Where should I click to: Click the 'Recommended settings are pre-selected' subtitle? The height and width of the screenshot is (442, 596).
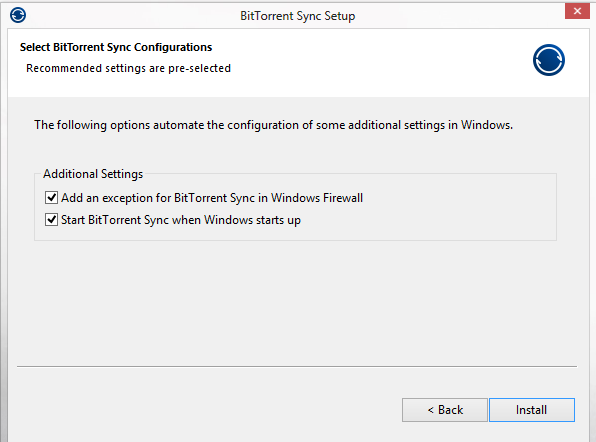click(128, 68)
